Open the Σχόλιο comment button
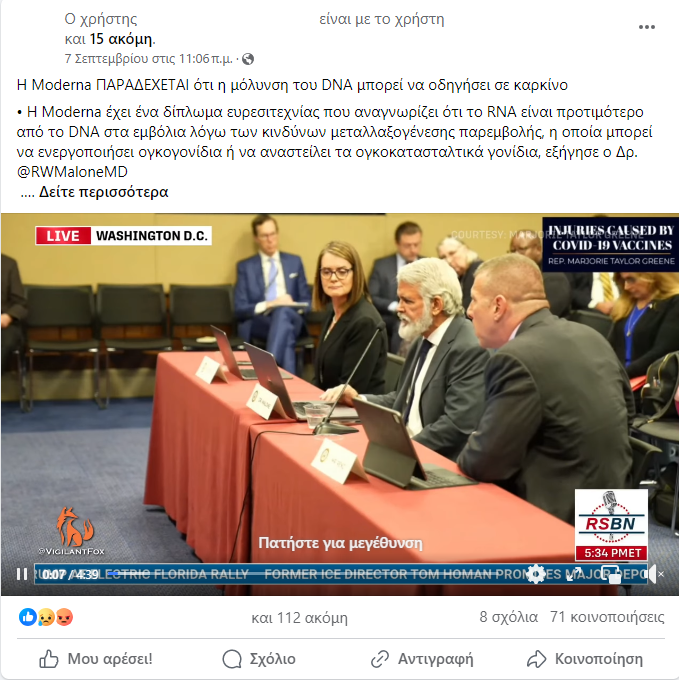Image resolution: width=679 pixels, height=680 pixels. pyautogui.click(x=259, y=659)
